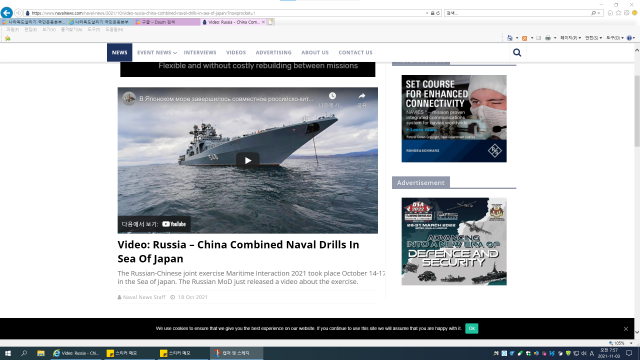
Task: Play the embedded YouTube video
Action: pos(248,160)
